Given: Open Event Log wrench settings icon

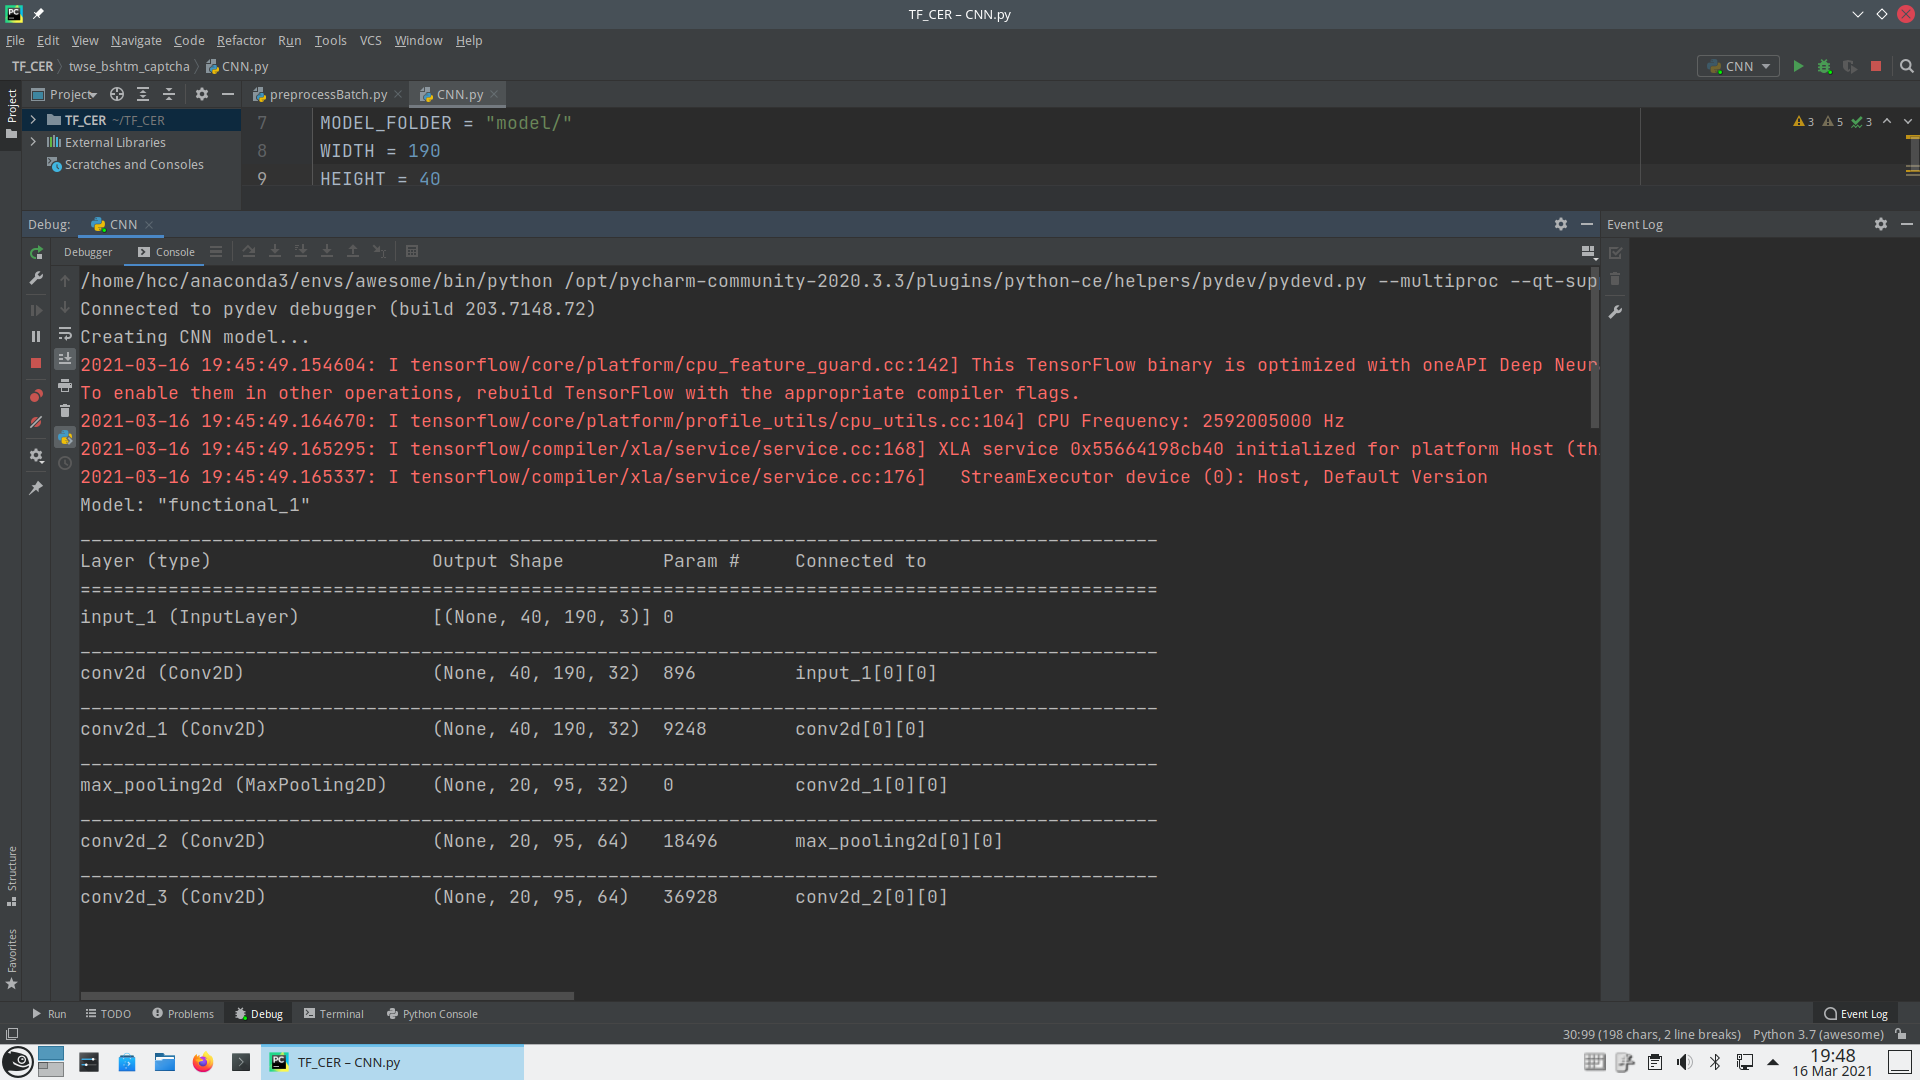Looking at the screenshot, I should pyautogui.click(x=1615, y=312).
